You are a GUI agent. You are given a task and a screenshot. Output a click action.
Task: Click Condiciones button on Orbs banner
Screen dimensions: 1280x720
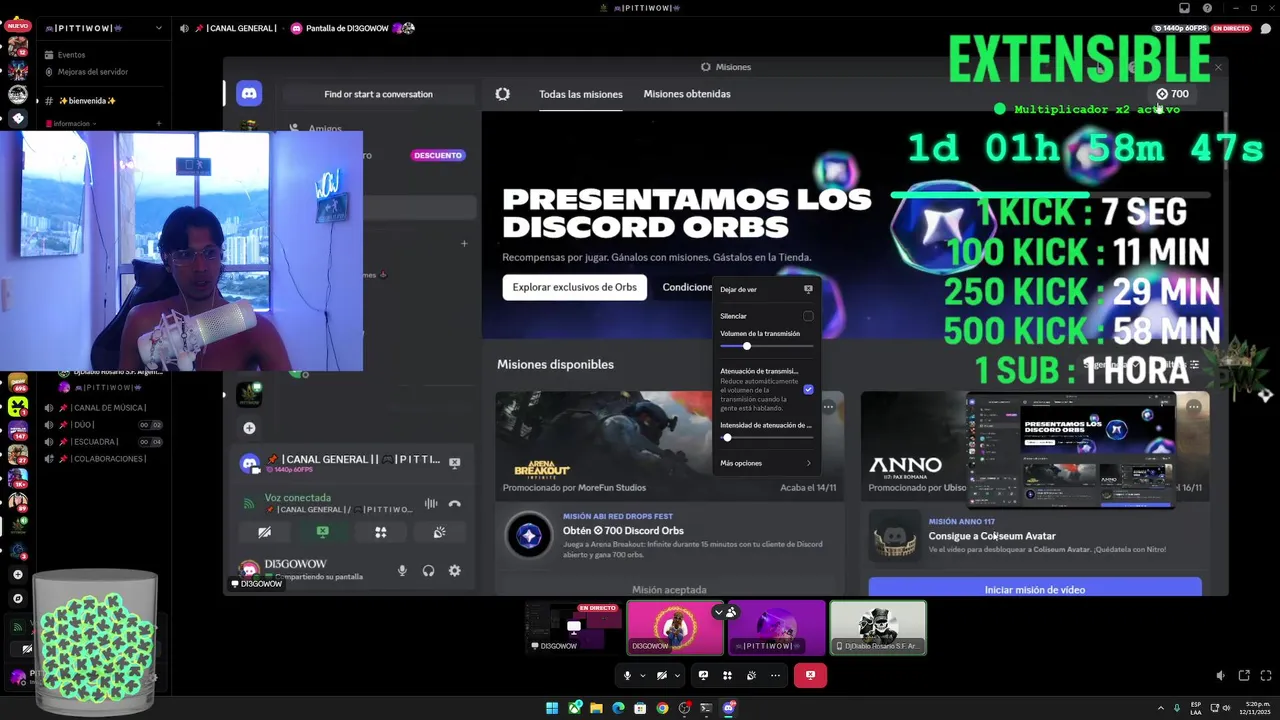tap(686, 287)
